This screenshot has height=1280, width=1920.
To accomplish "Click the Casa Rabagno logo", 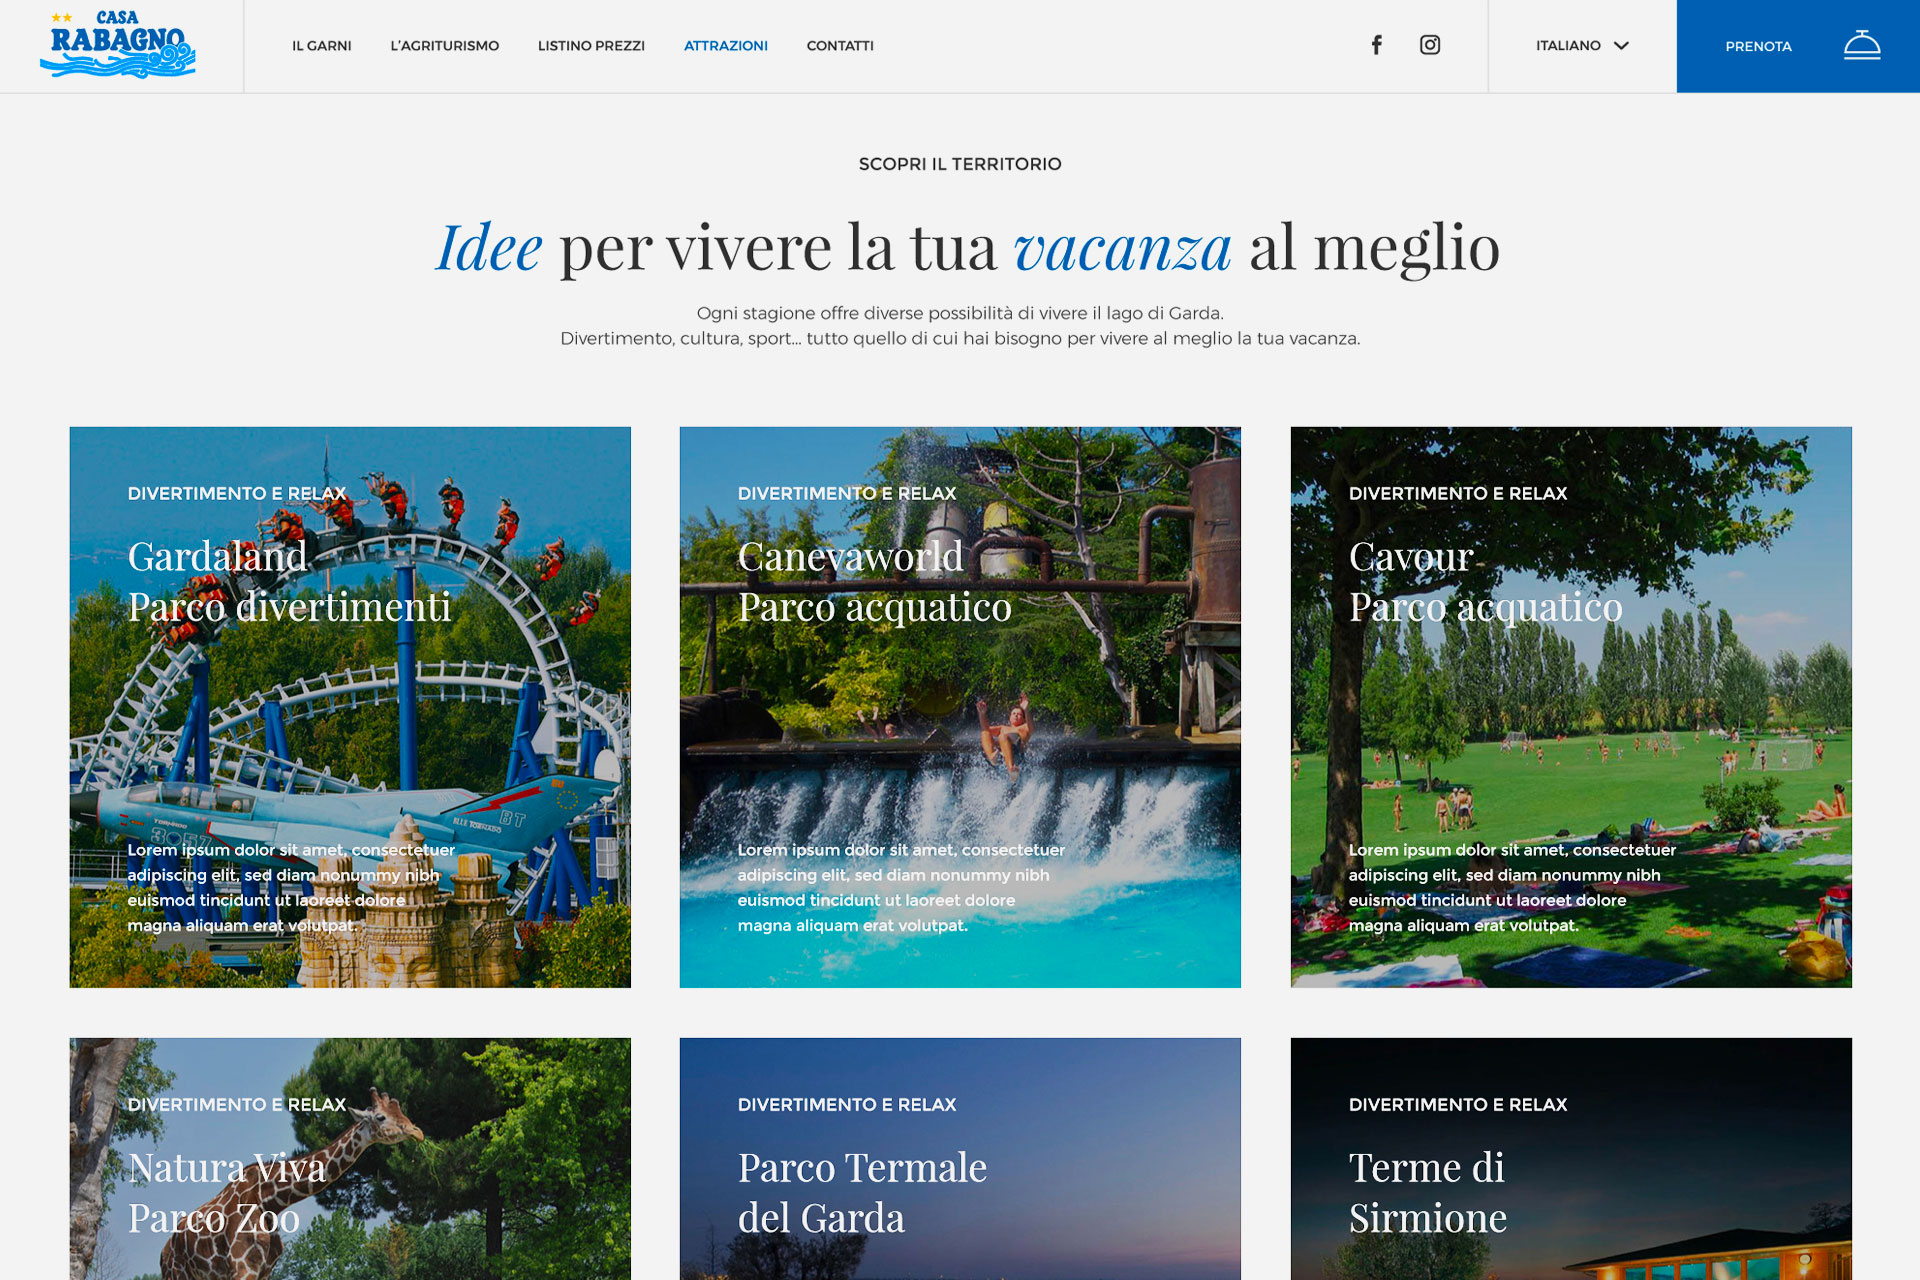I will [118, 45].
